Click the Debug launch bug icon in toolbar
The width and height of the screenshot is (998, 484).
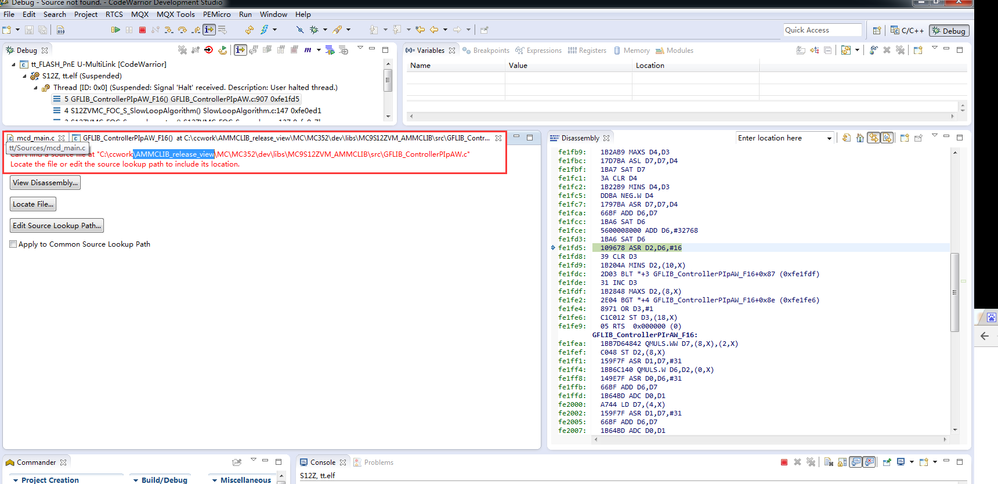pyautogui.click(x=314, y=30)
